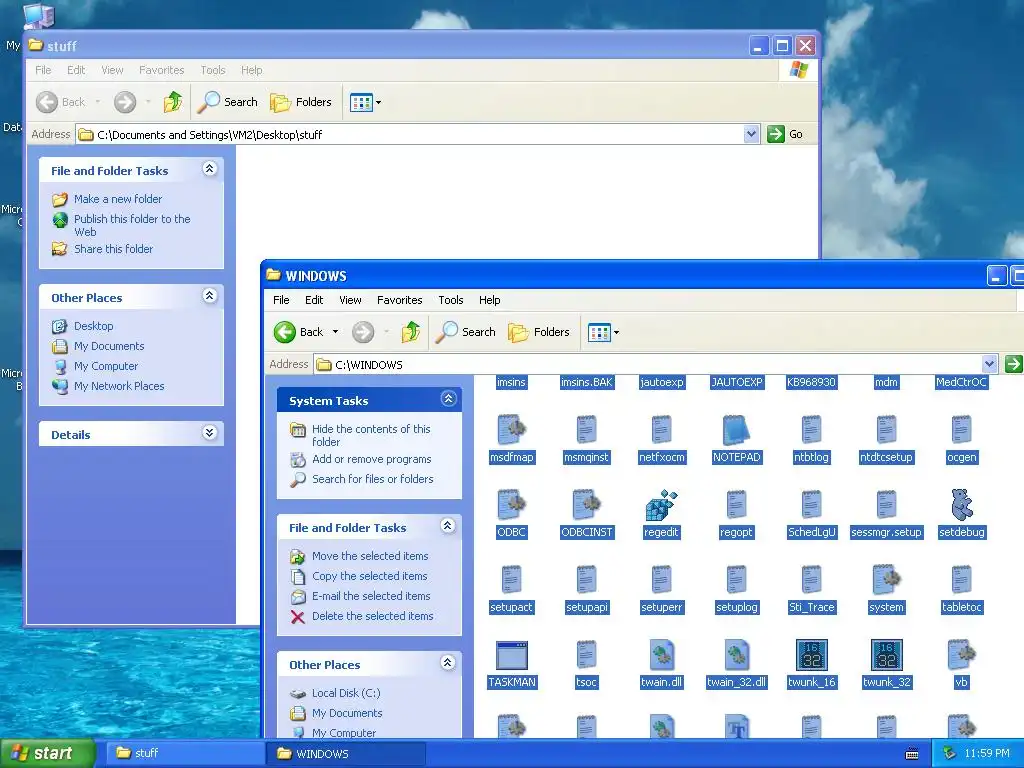
Task: Go up one level in WINDOWS window
Action: click(411, 332)
